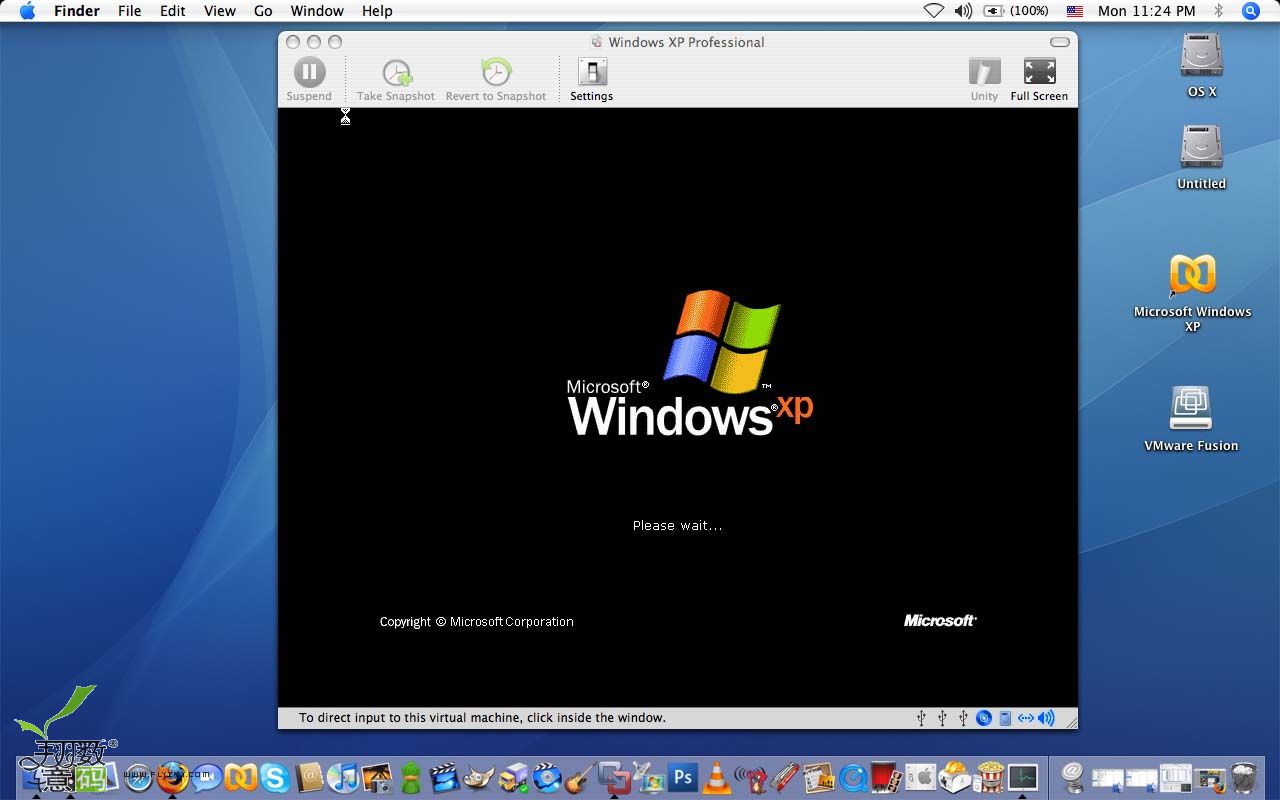Open the Window menu

point(317,11)
